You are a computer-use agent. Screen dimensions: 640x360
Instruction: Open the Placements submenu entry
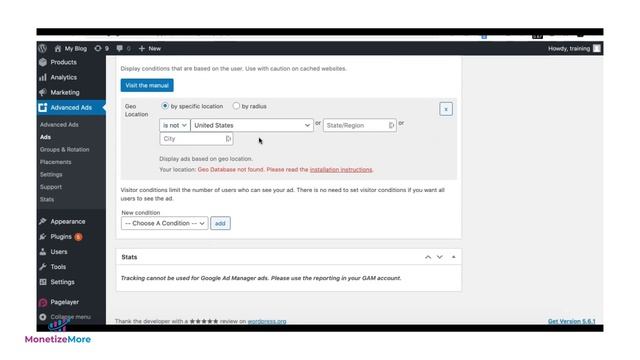(x=56, y=162)
